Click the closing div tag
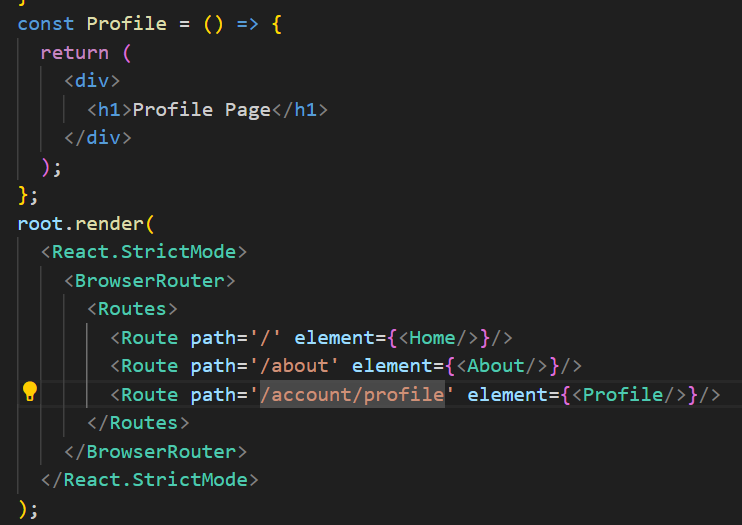The width and height of the screenshot is (742, 525). point(97,137)
